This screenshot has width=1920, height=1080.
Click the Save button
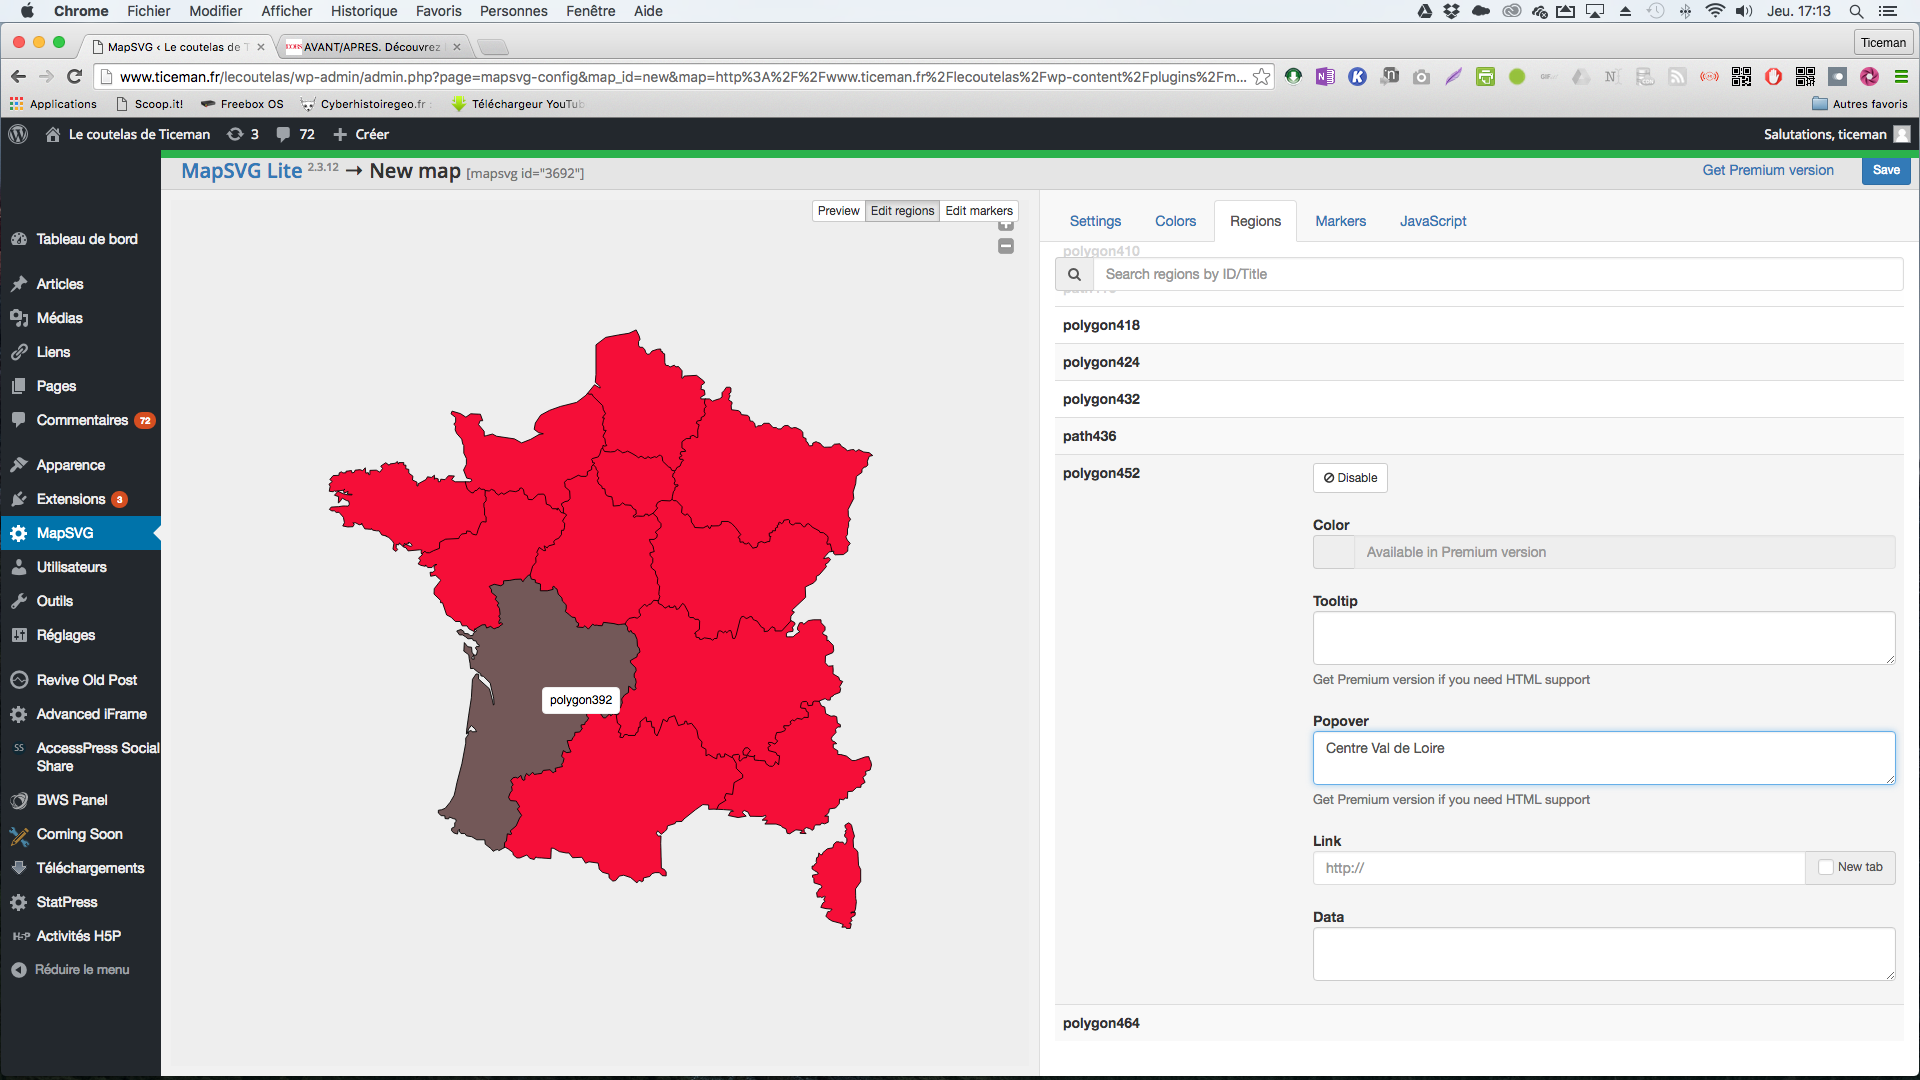pyautogui.click(x=1886, y=170)
